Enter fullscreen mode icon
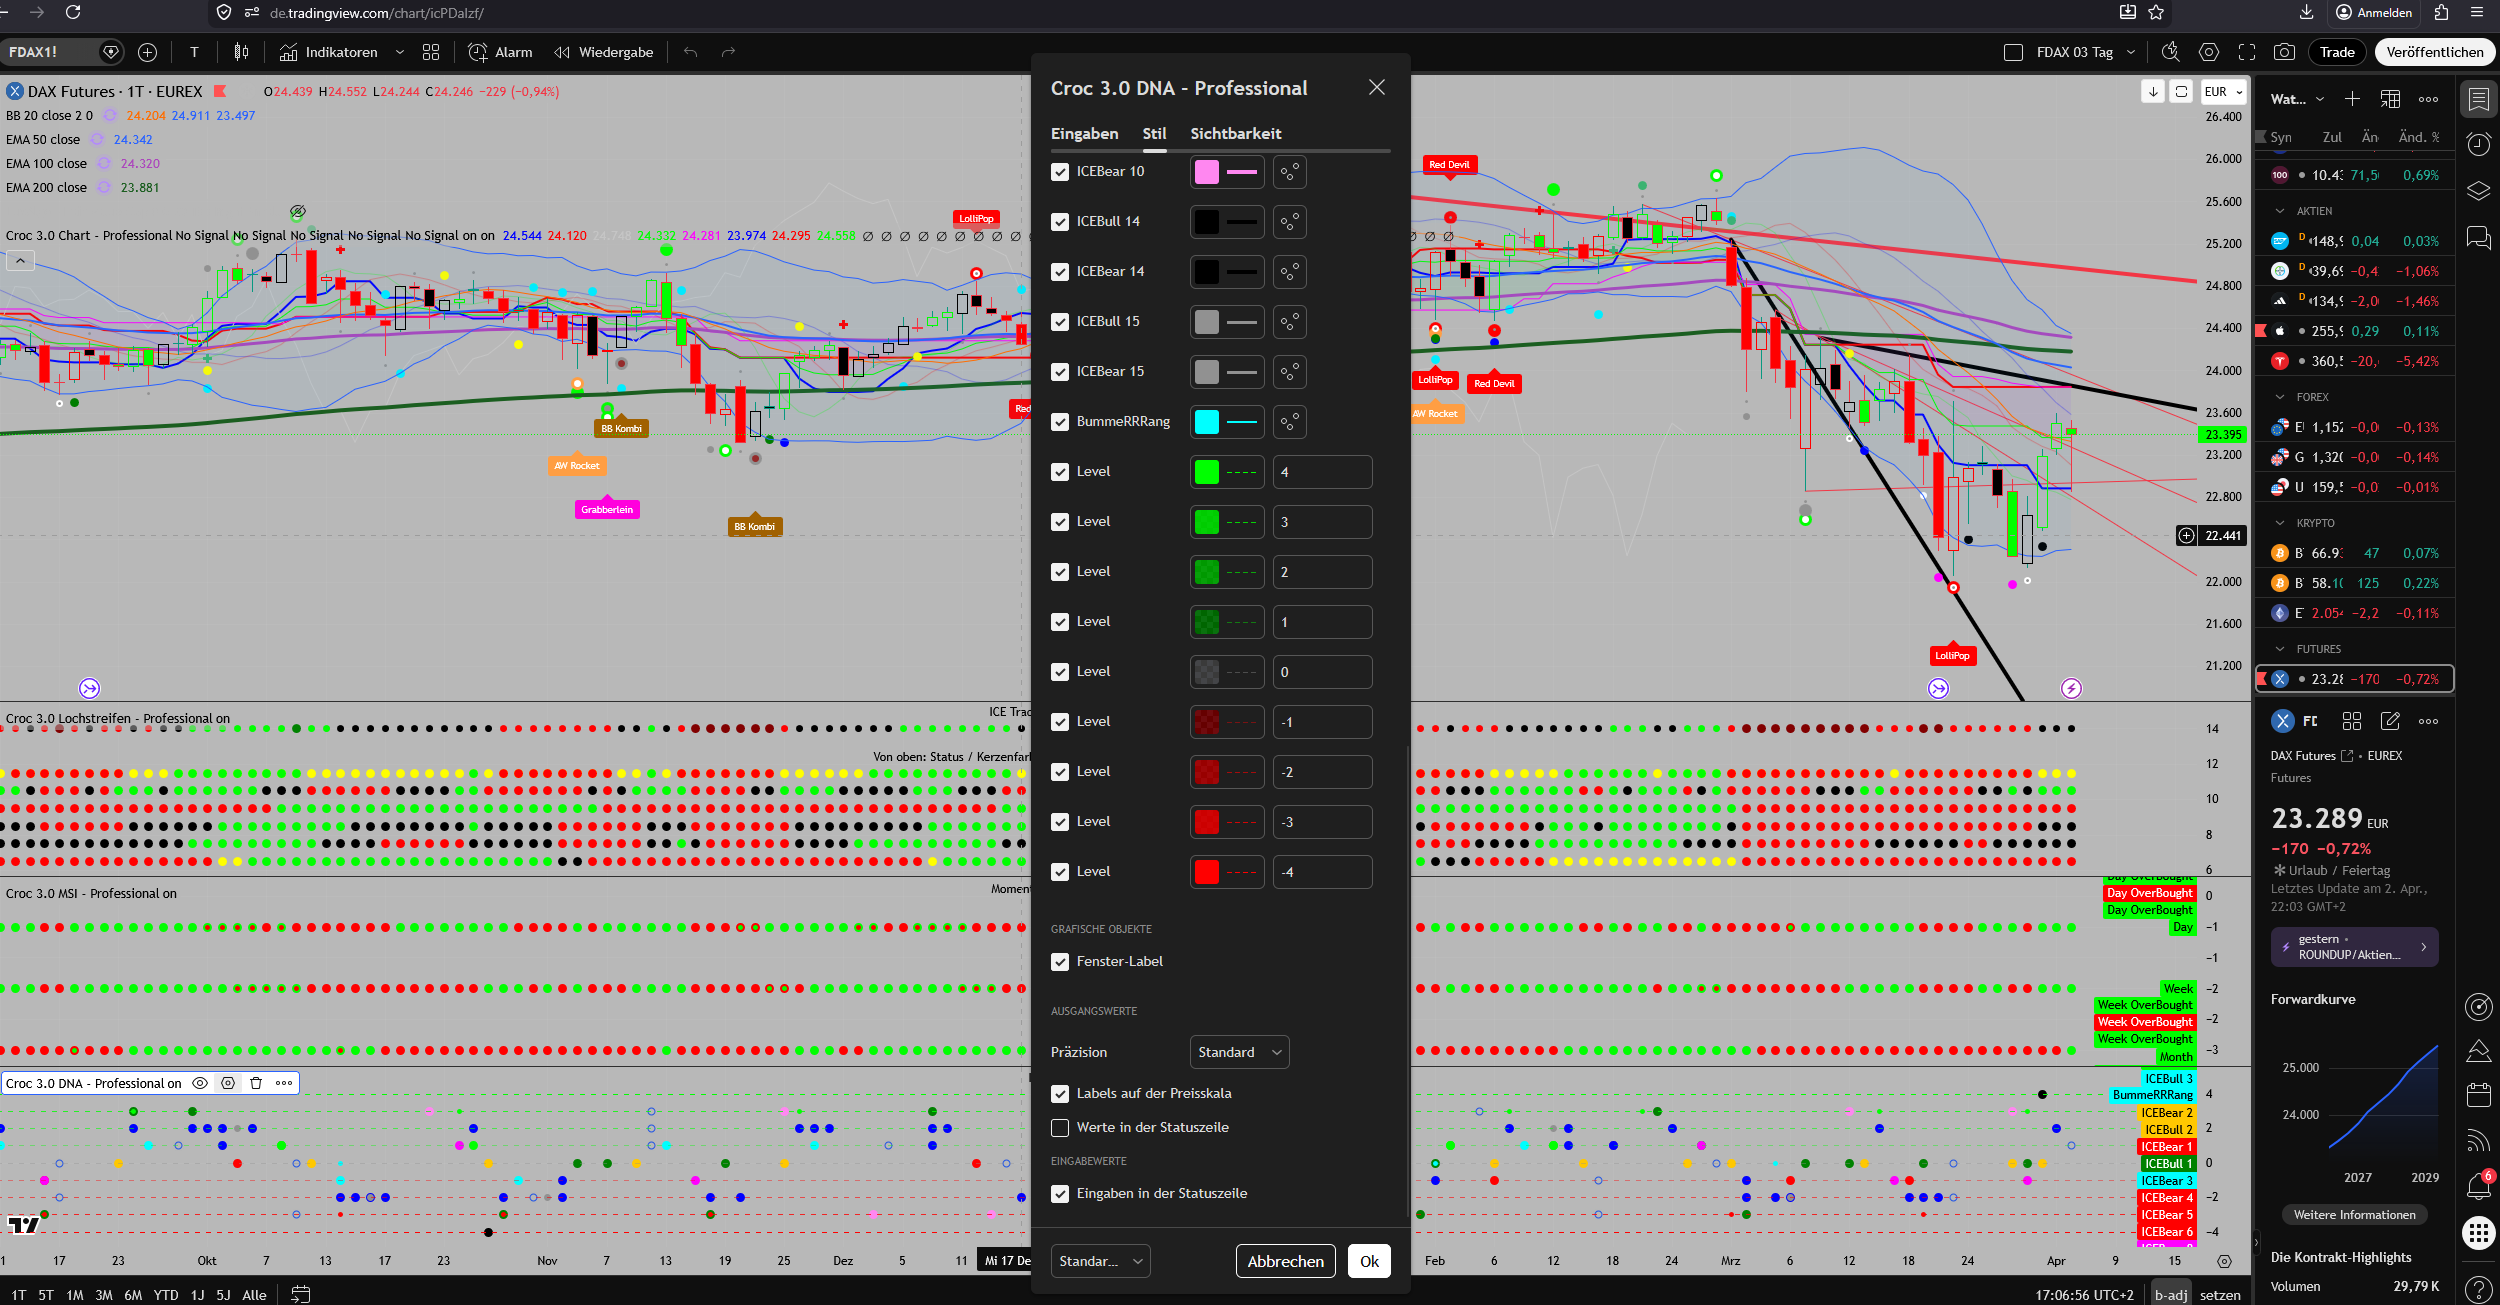Viewport: 2500px width, 1305px height. (2247, 52)
